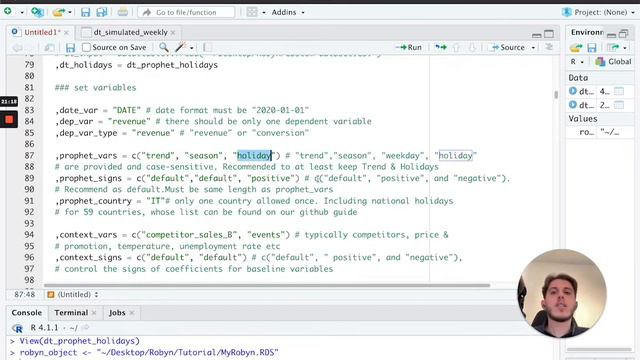
Task: Click the presenter webcam bubble
Action: tap(562, 293)
